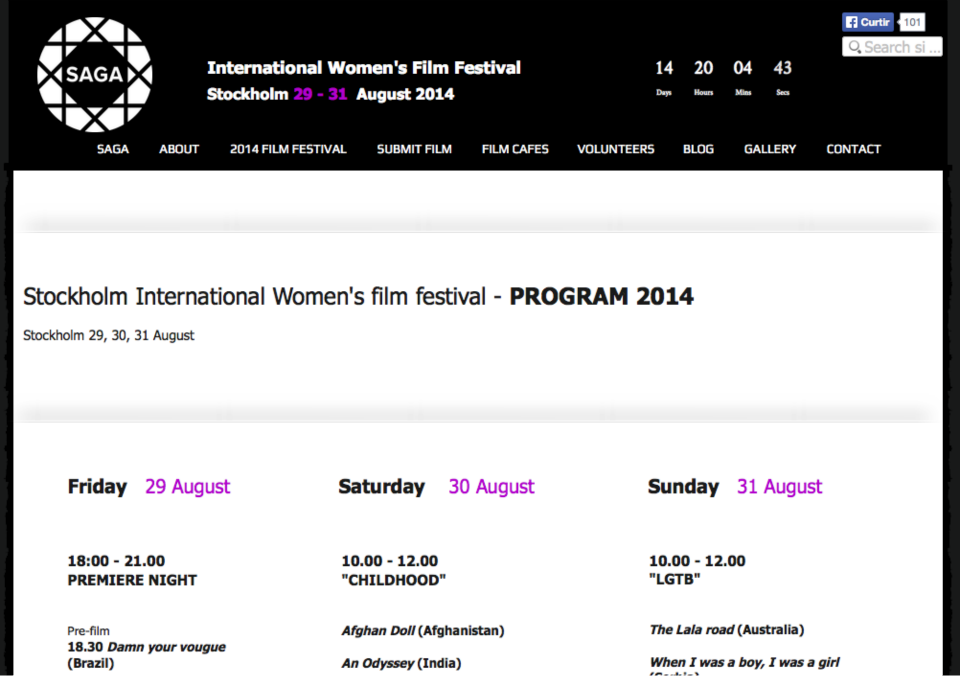Open the GALLERY page
Image resolution: width=960 pixels, height=676 pixels.
770,149
